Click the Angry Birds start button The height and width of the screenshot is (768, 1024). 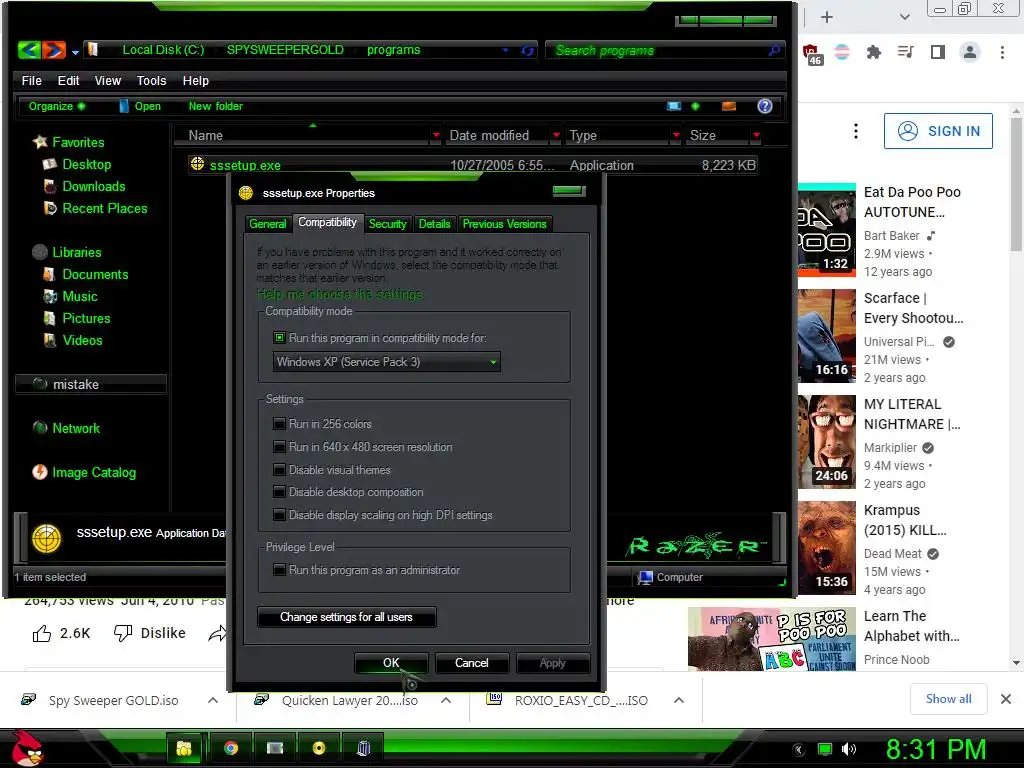27,748
